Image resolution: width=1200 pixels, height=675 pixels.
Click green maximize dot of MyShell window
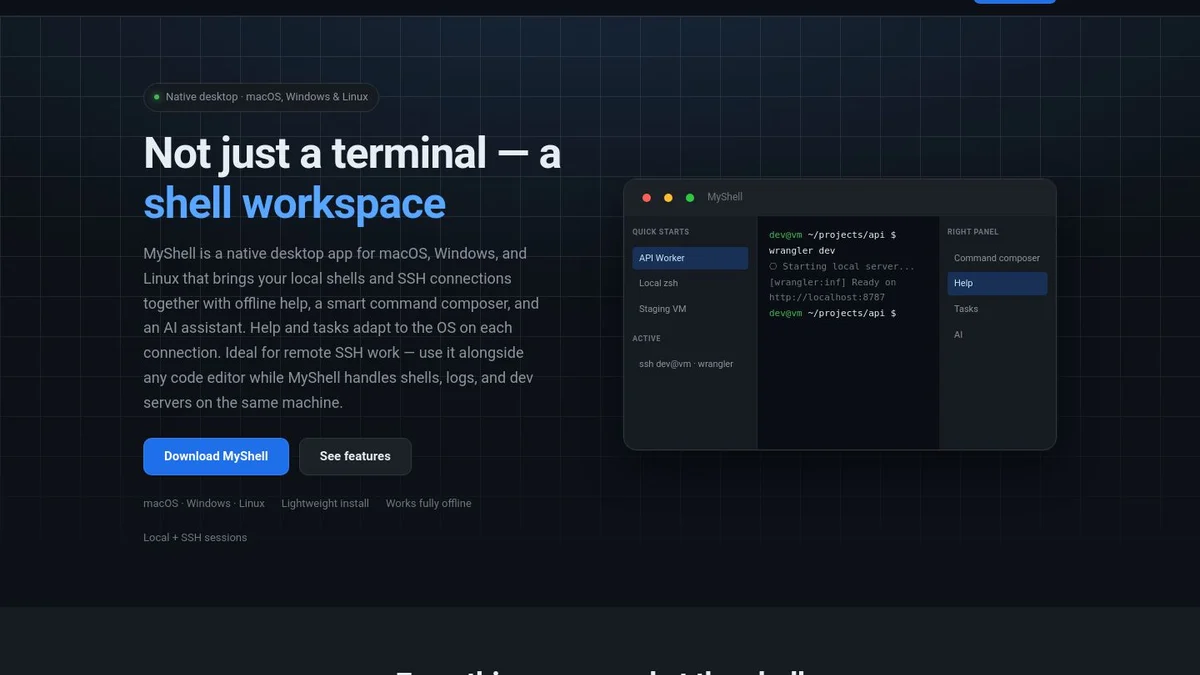[690, 198]
